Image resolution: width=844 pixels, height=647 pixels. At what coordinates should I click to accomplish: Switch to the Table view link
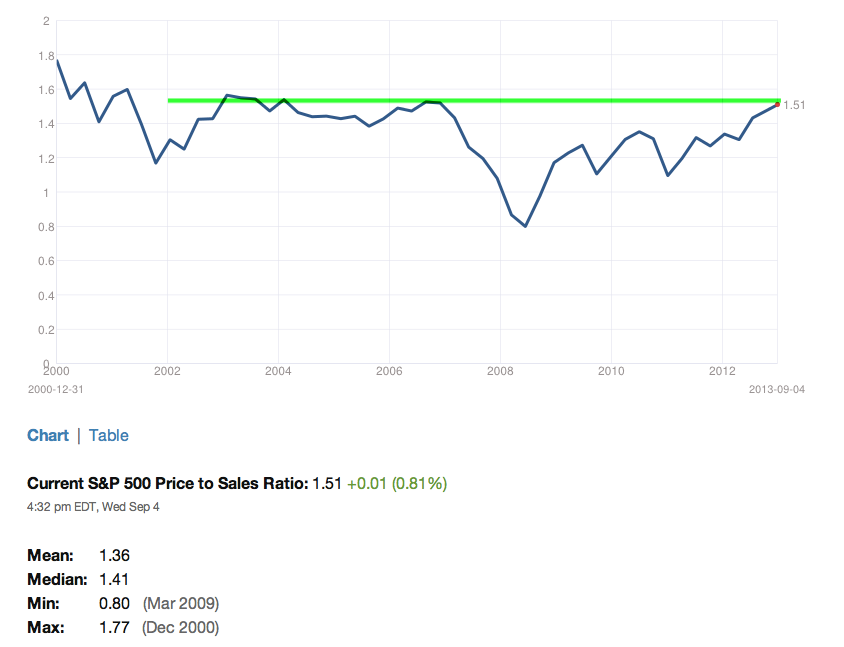tap(109, 435)
